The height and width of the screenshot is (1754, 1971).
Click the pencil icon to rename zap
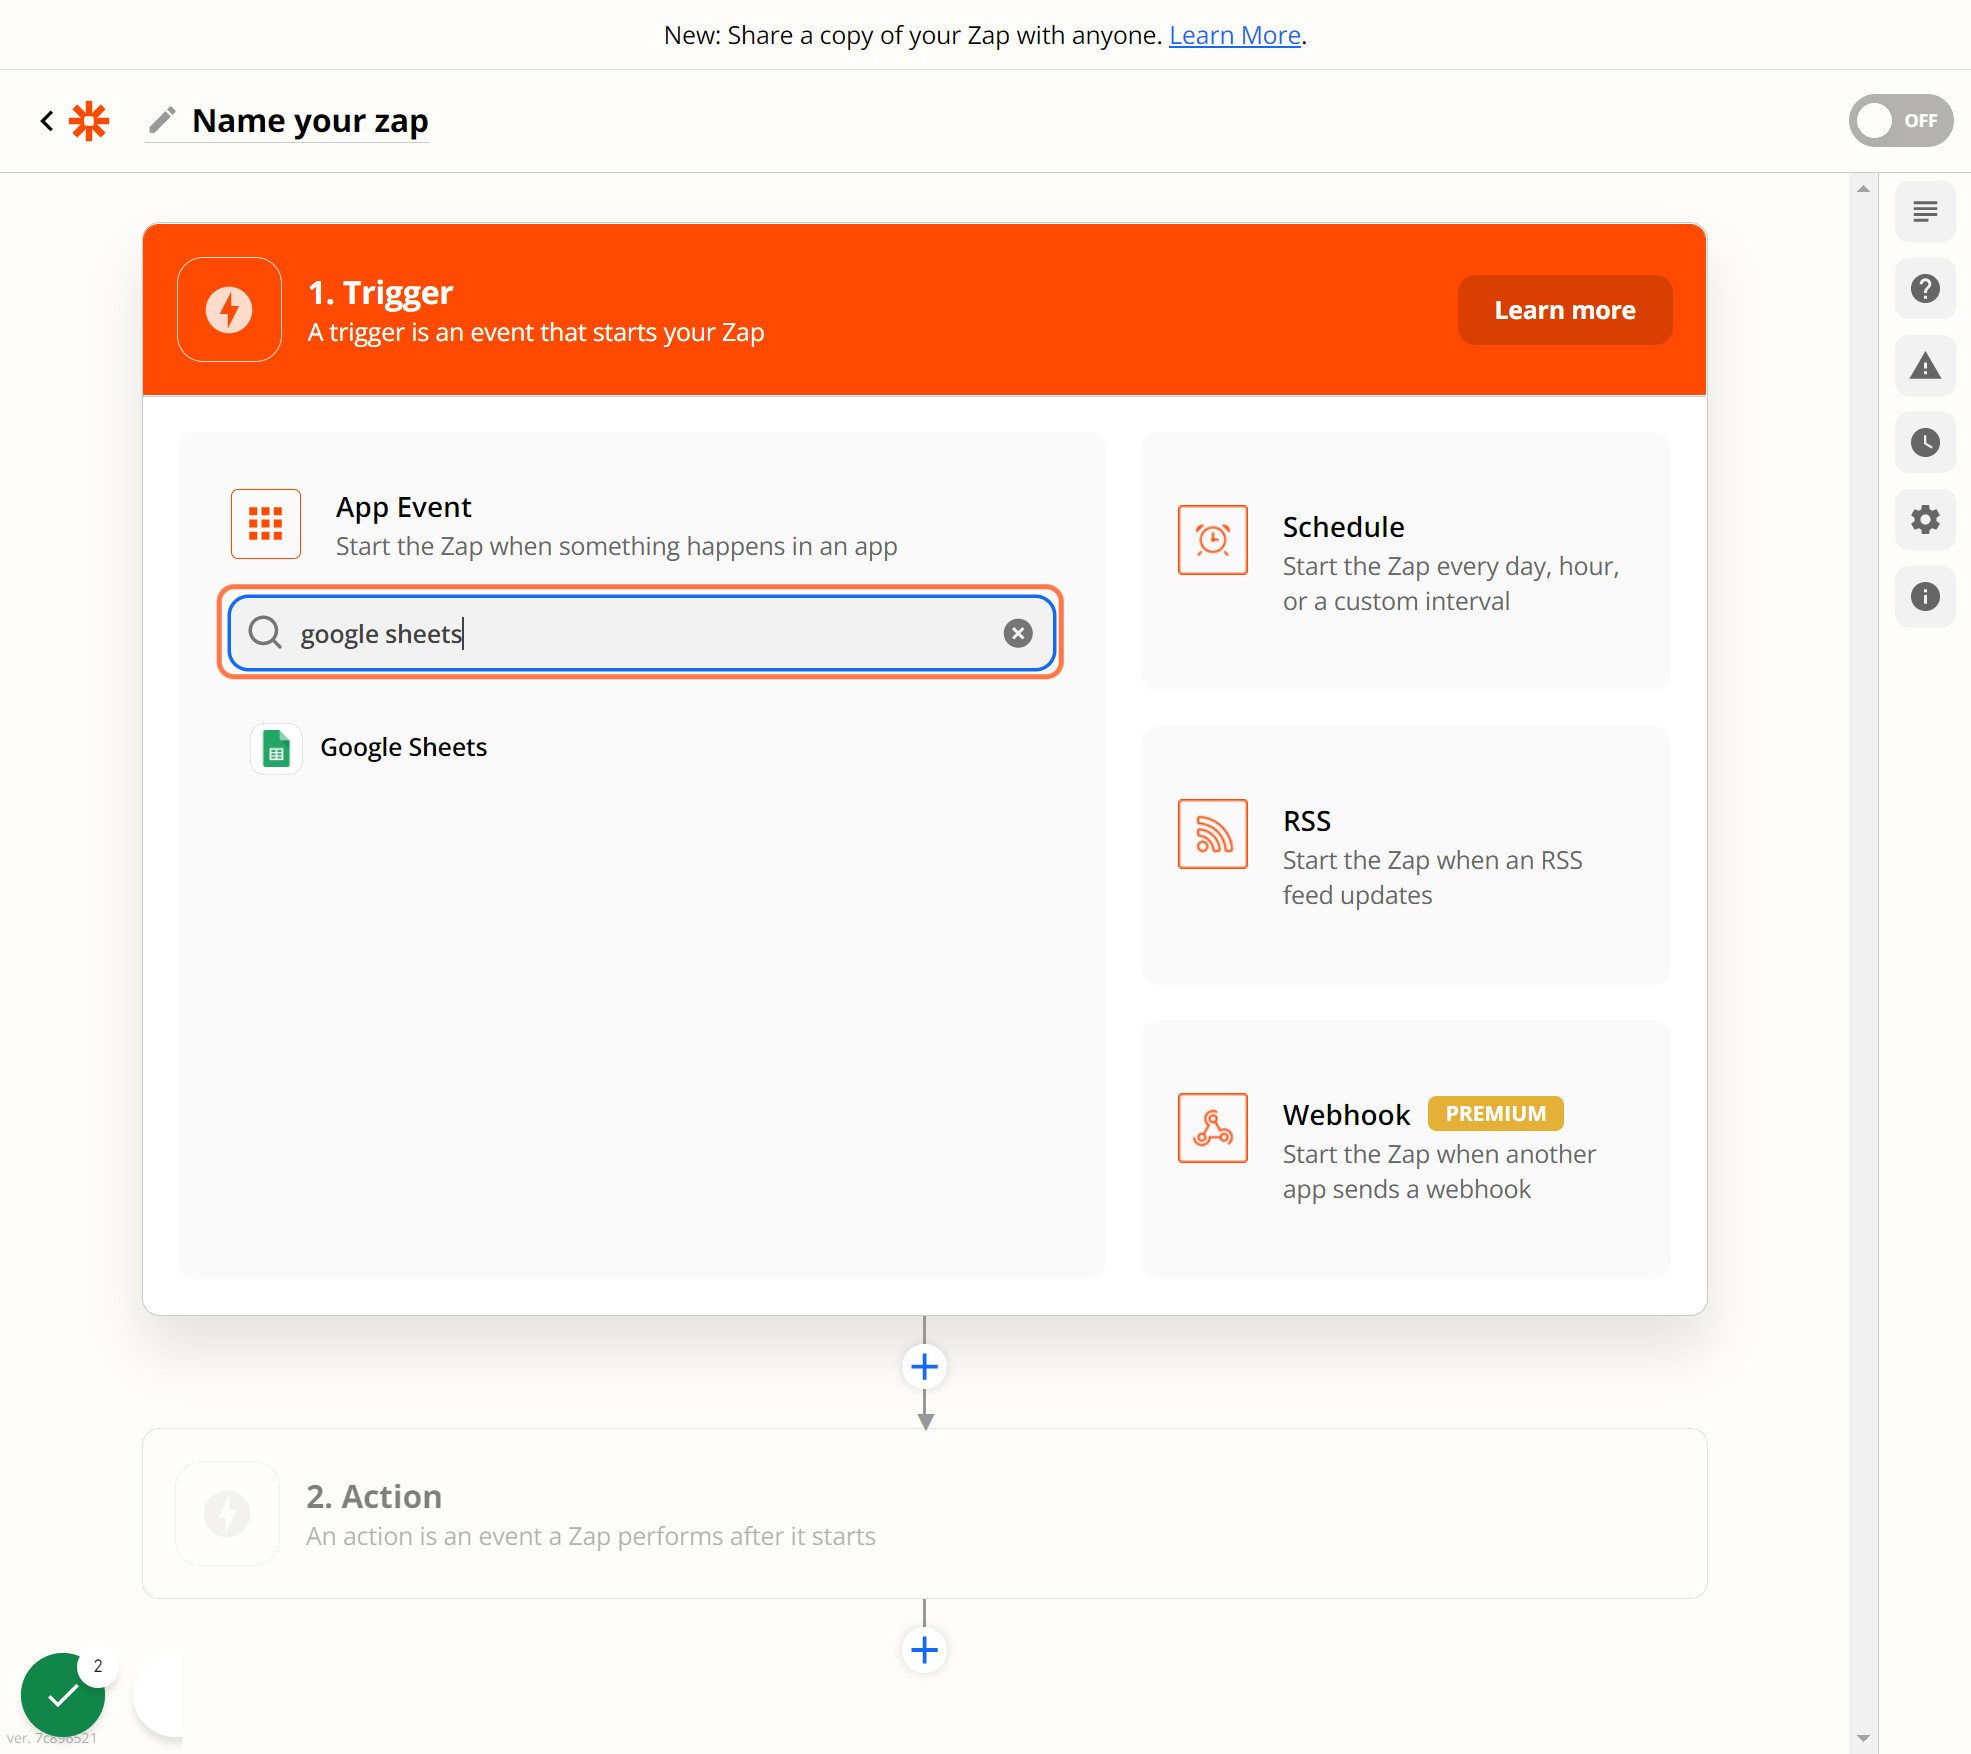[162, 120]
